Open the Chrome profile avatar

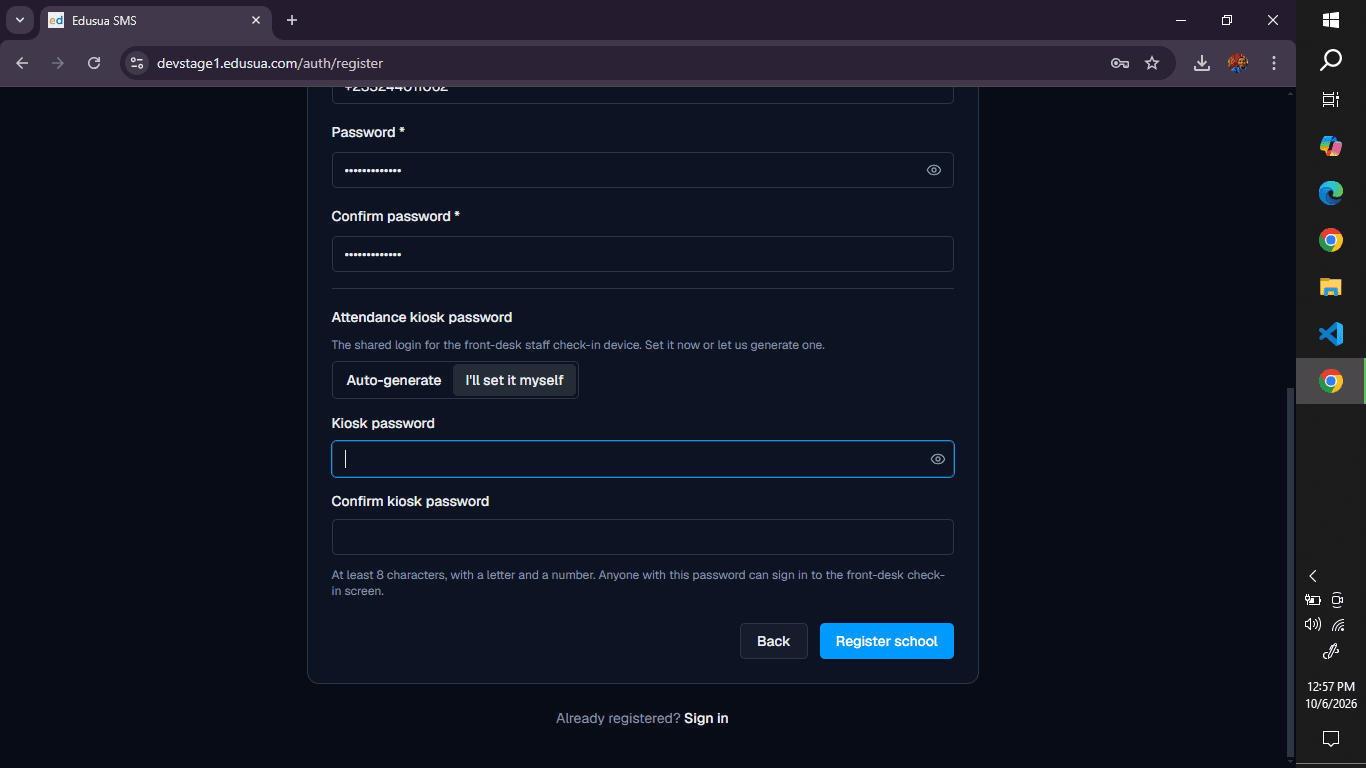1238,63
